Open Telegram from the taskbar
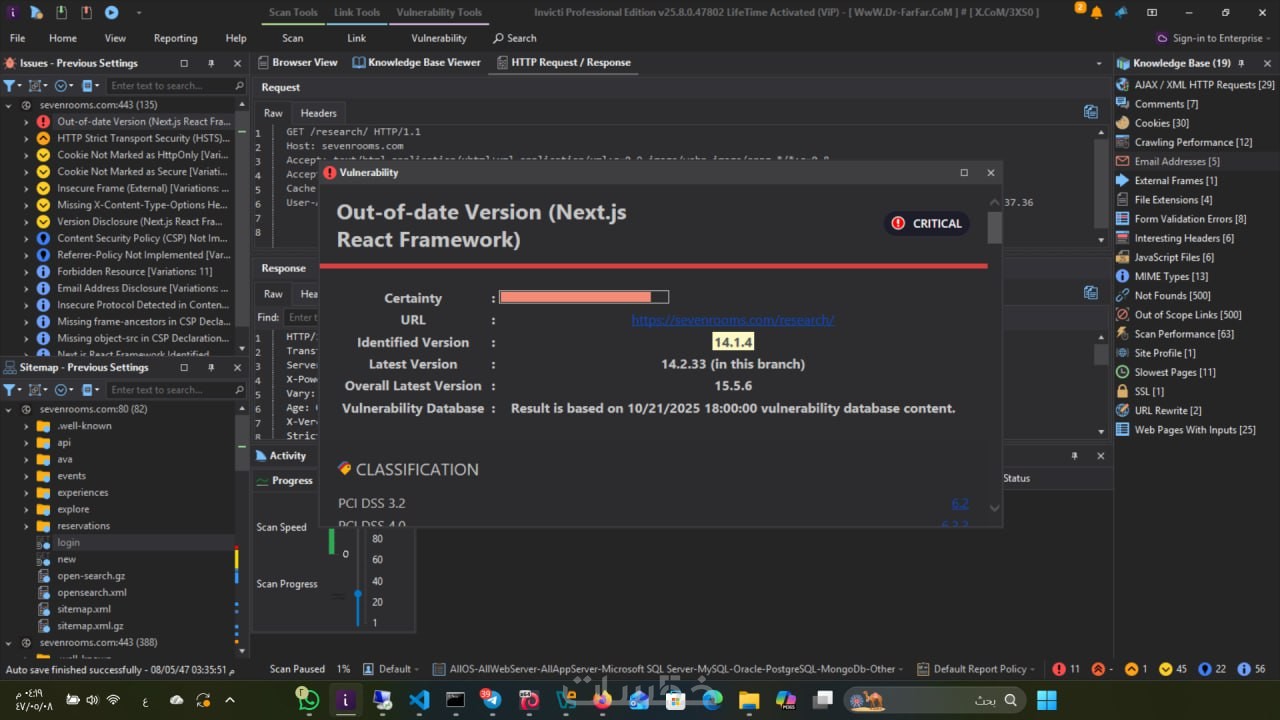 pyautogui.click(x=492, y=700)
